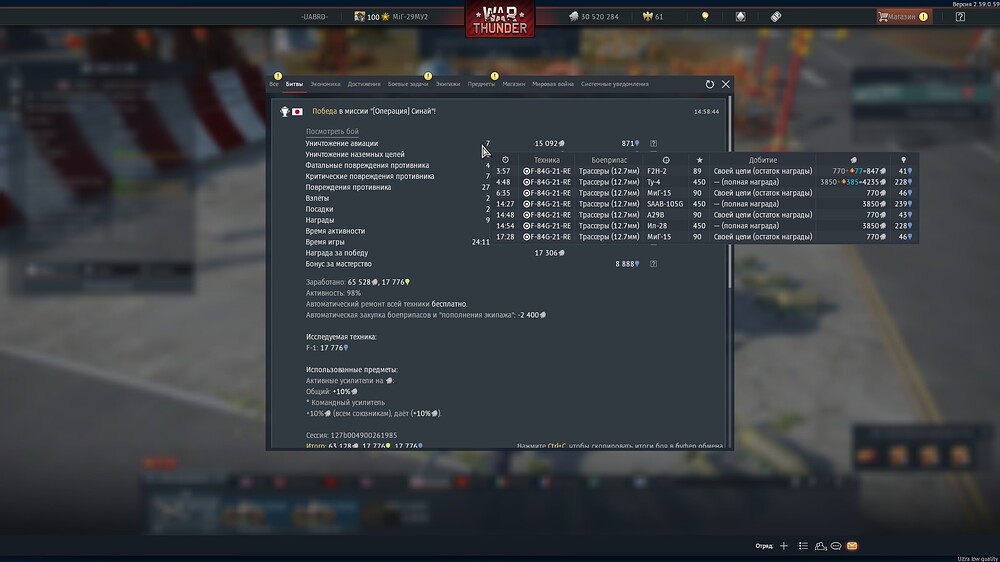Screen dimensions: 1000x562
Task: Click the trophy victory icon
Action: [x=284, y=112]
